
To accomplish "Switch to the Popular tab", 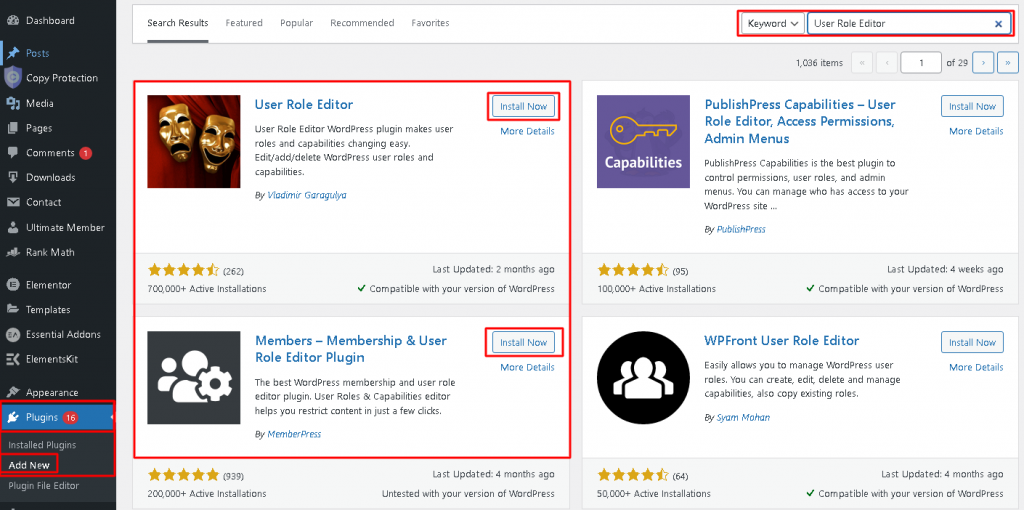I will pos(296,23).
